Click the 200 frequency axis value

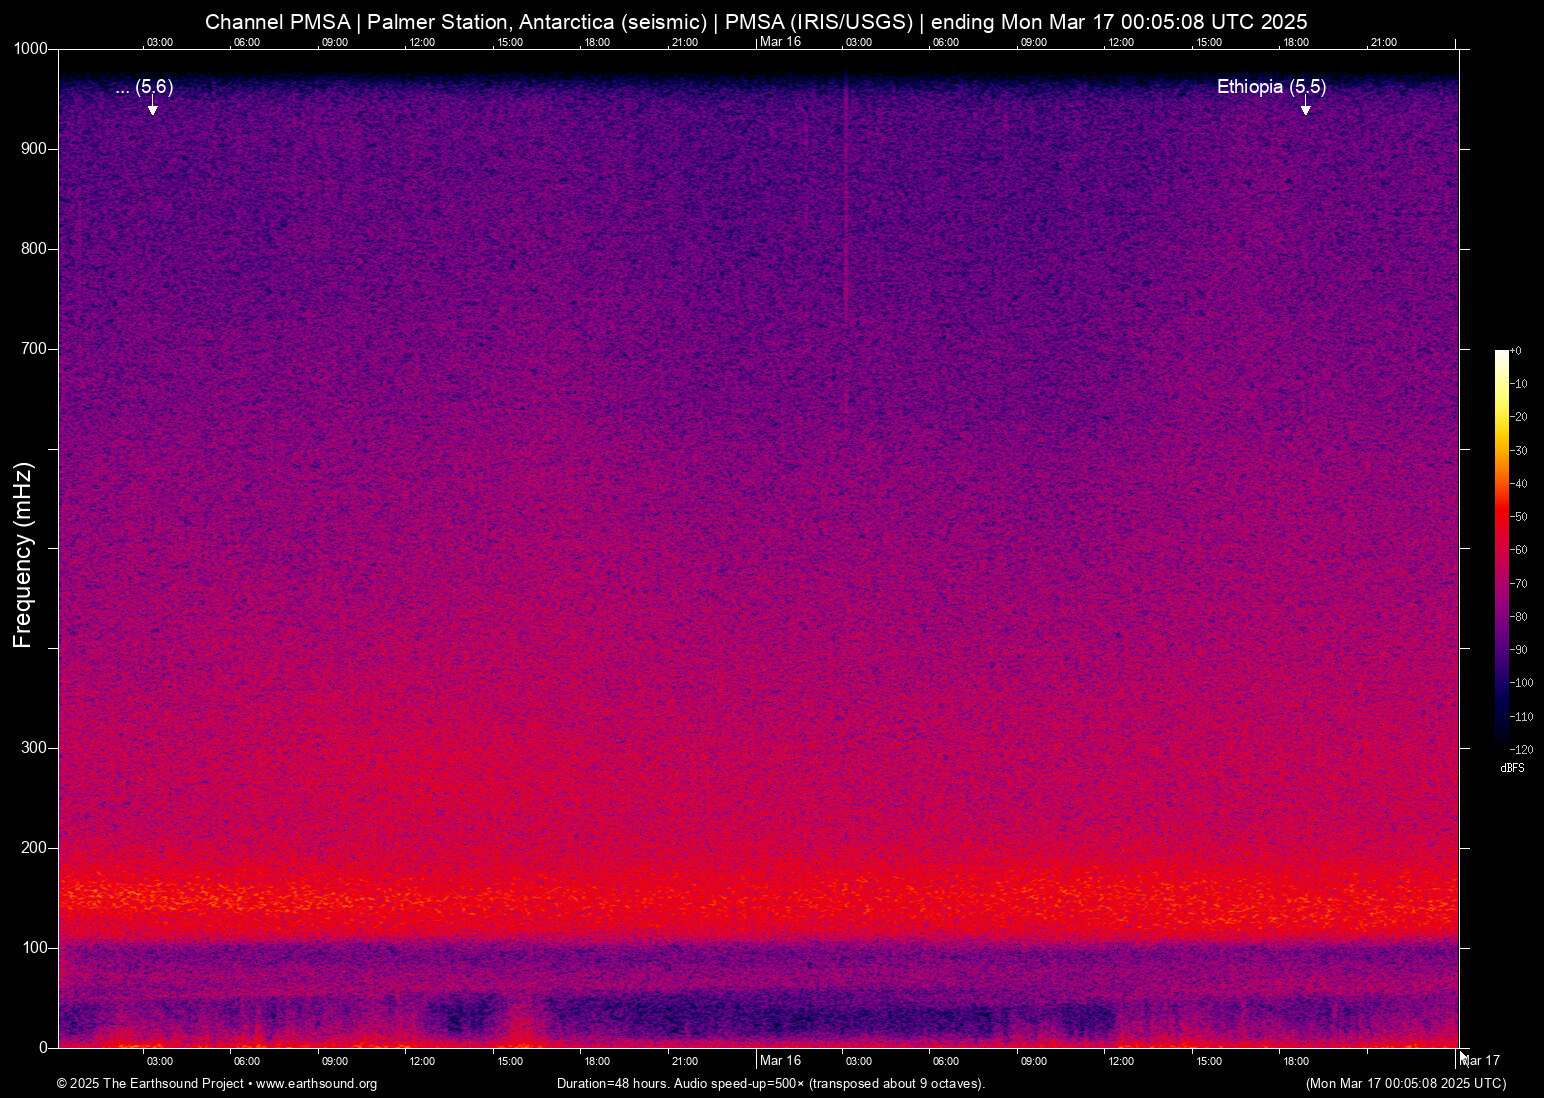click(x=35, y=848)
